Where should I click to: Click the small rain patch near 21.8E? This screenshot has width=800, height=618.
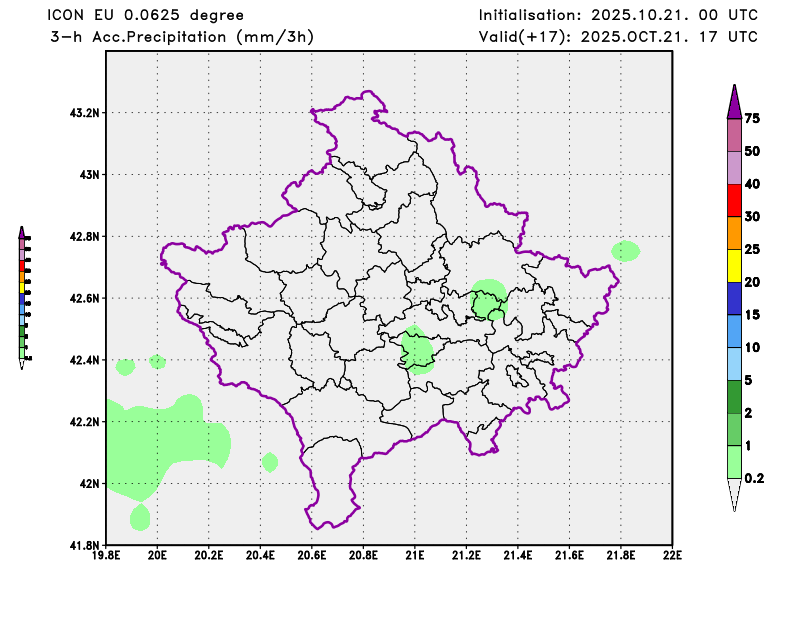[626, 251]
